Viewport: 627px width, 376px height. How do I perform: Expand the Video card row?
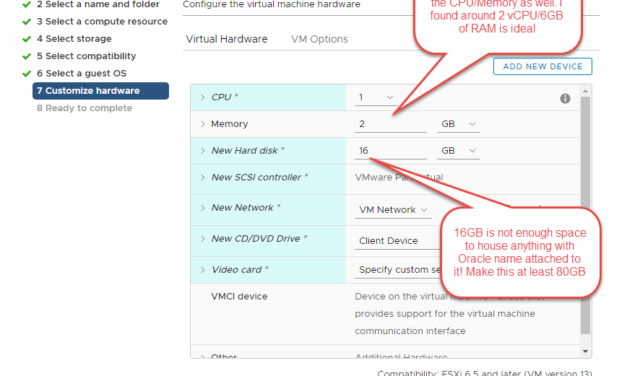[202, 270]
